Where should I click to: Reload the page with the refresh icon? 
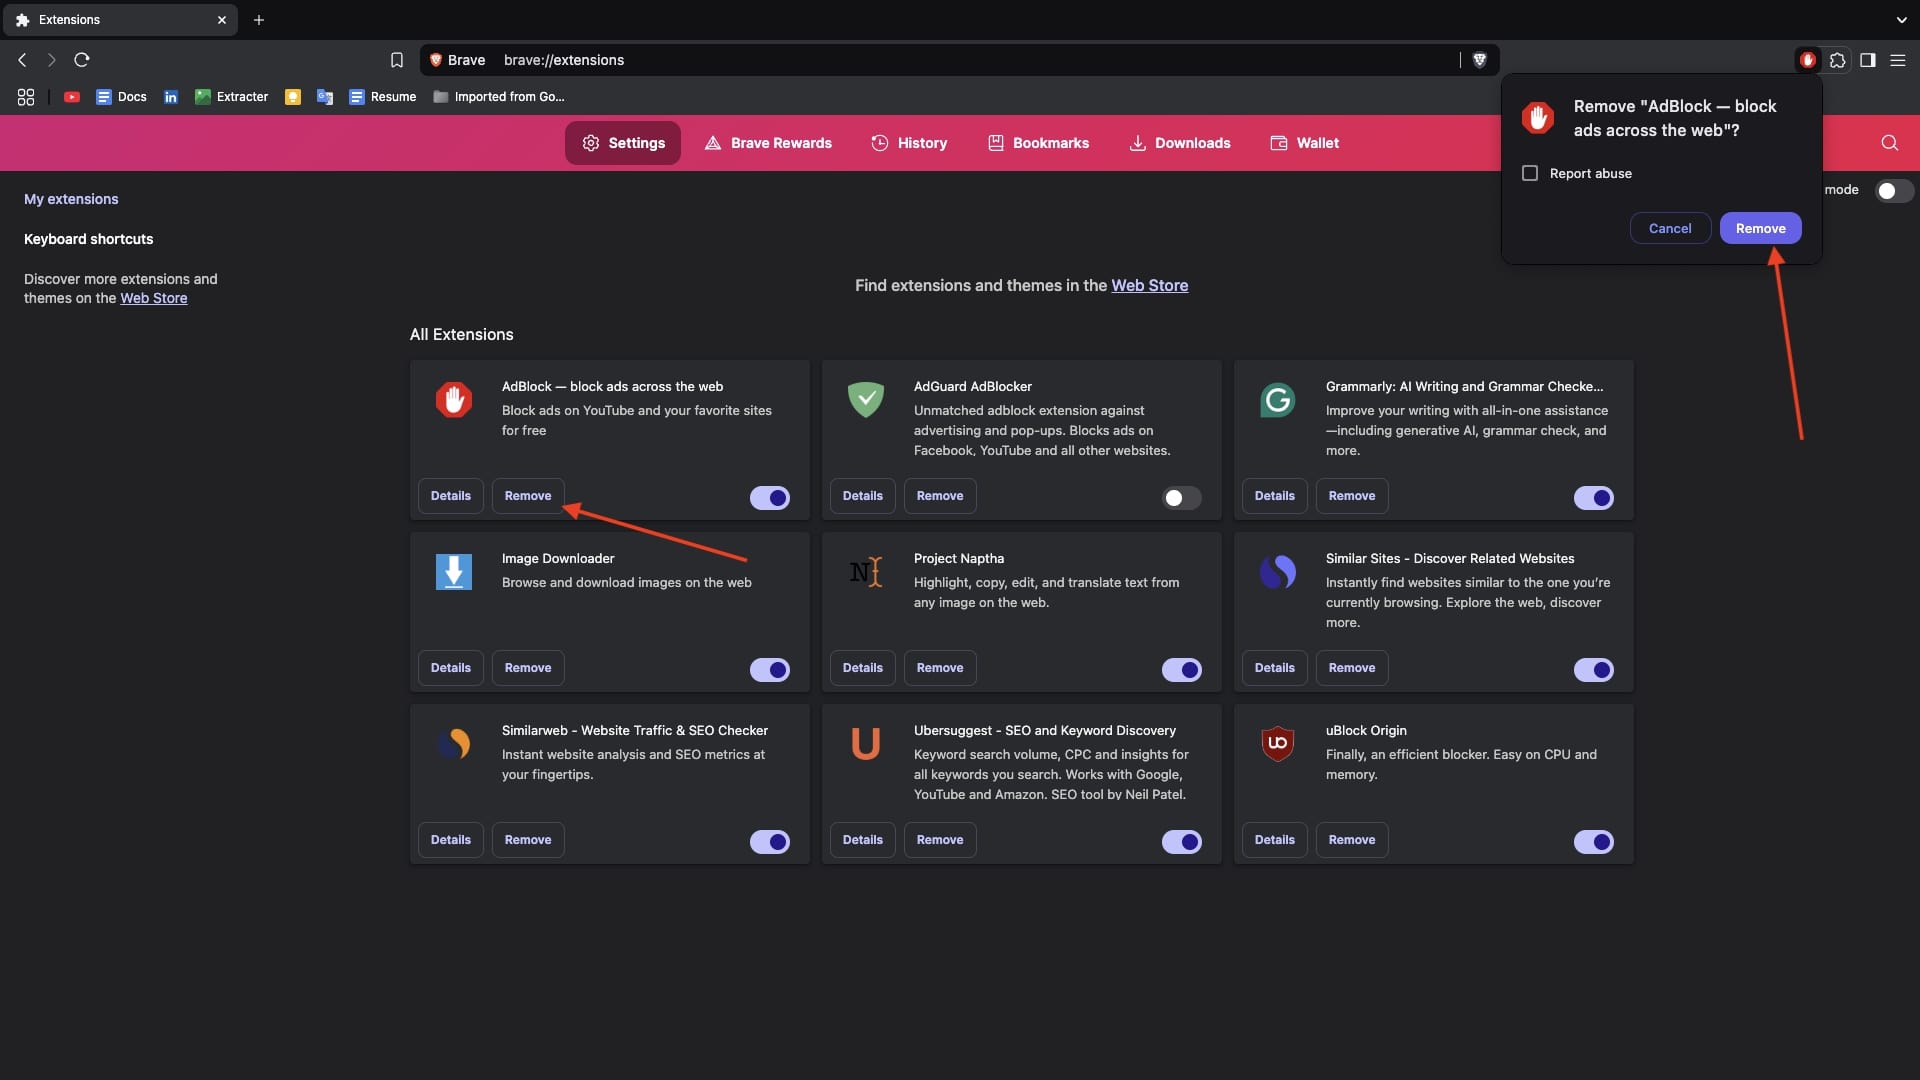point(82,60)
